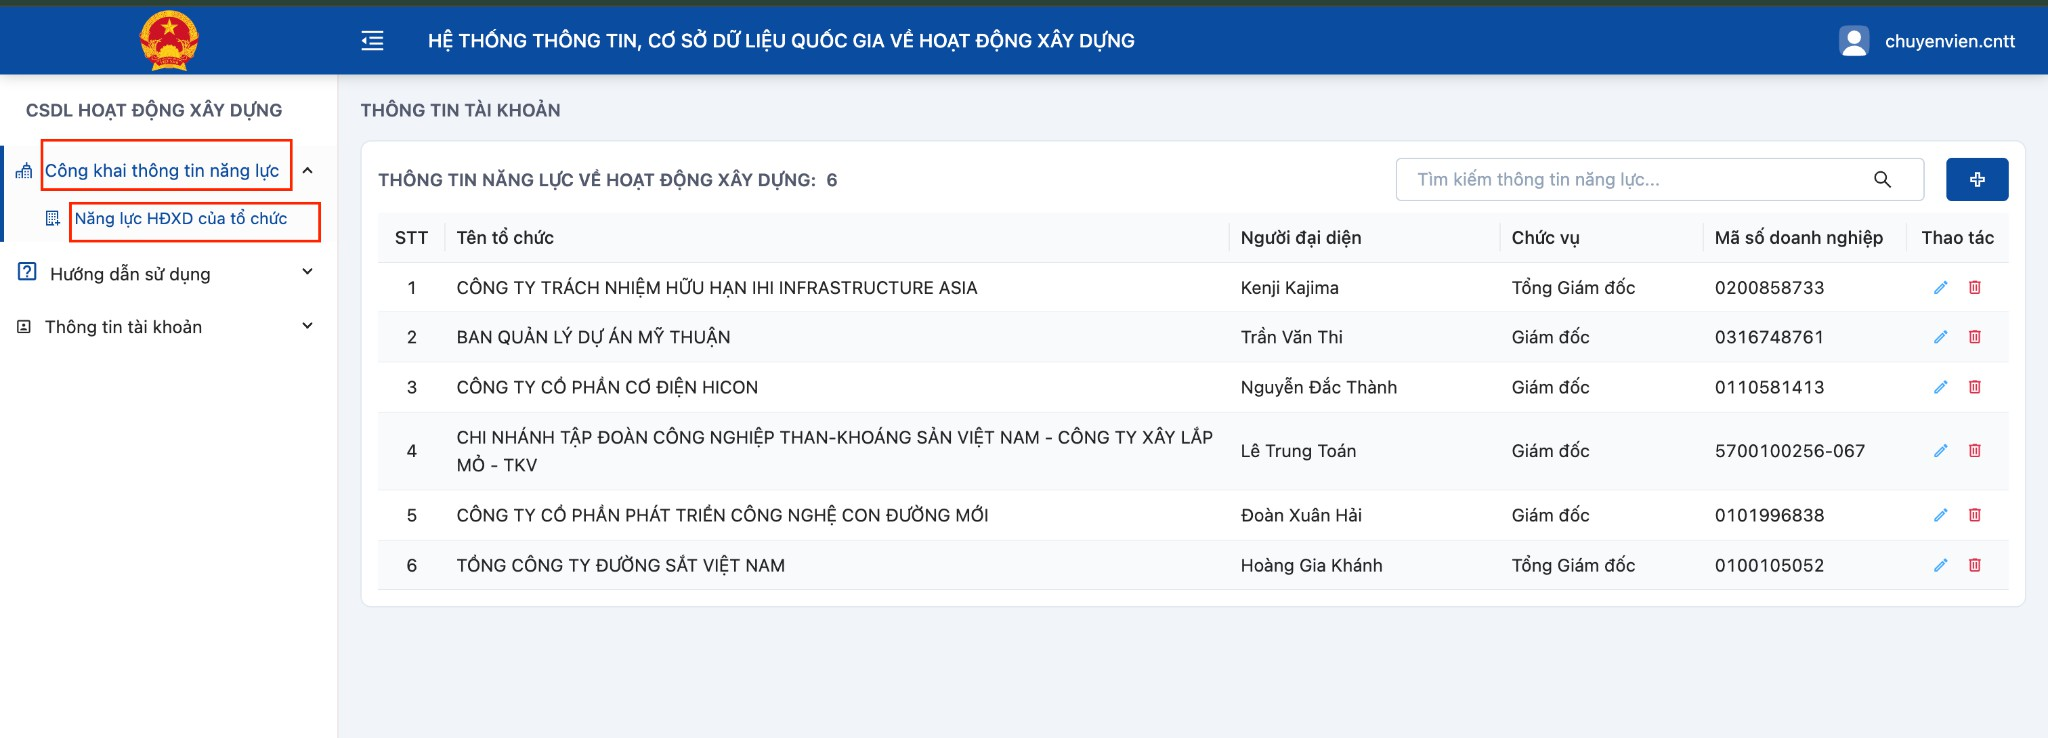This screenshot has height=738, width=2048.
Task: Click the search magnifier icon
Action: pos(1882,180)
